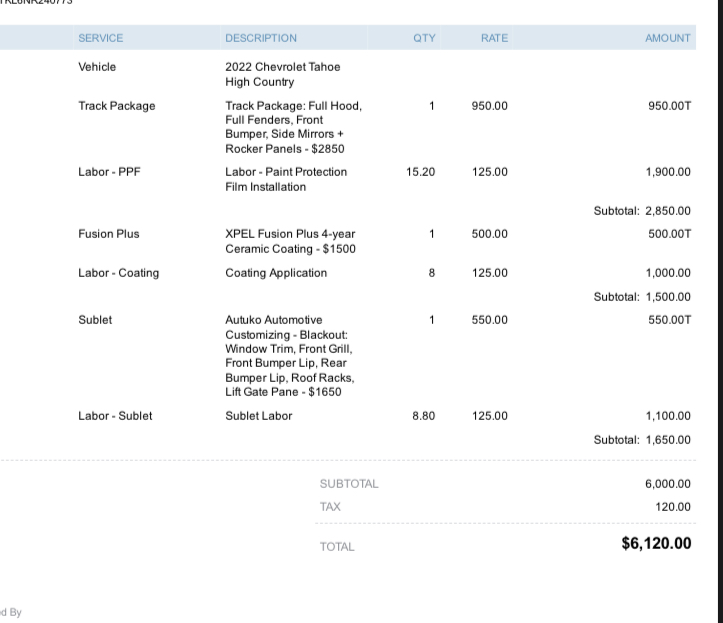Click the quantity 8 for Labor - Coating
The width and height of the screenshot is (723, 623).
point(432,273)
